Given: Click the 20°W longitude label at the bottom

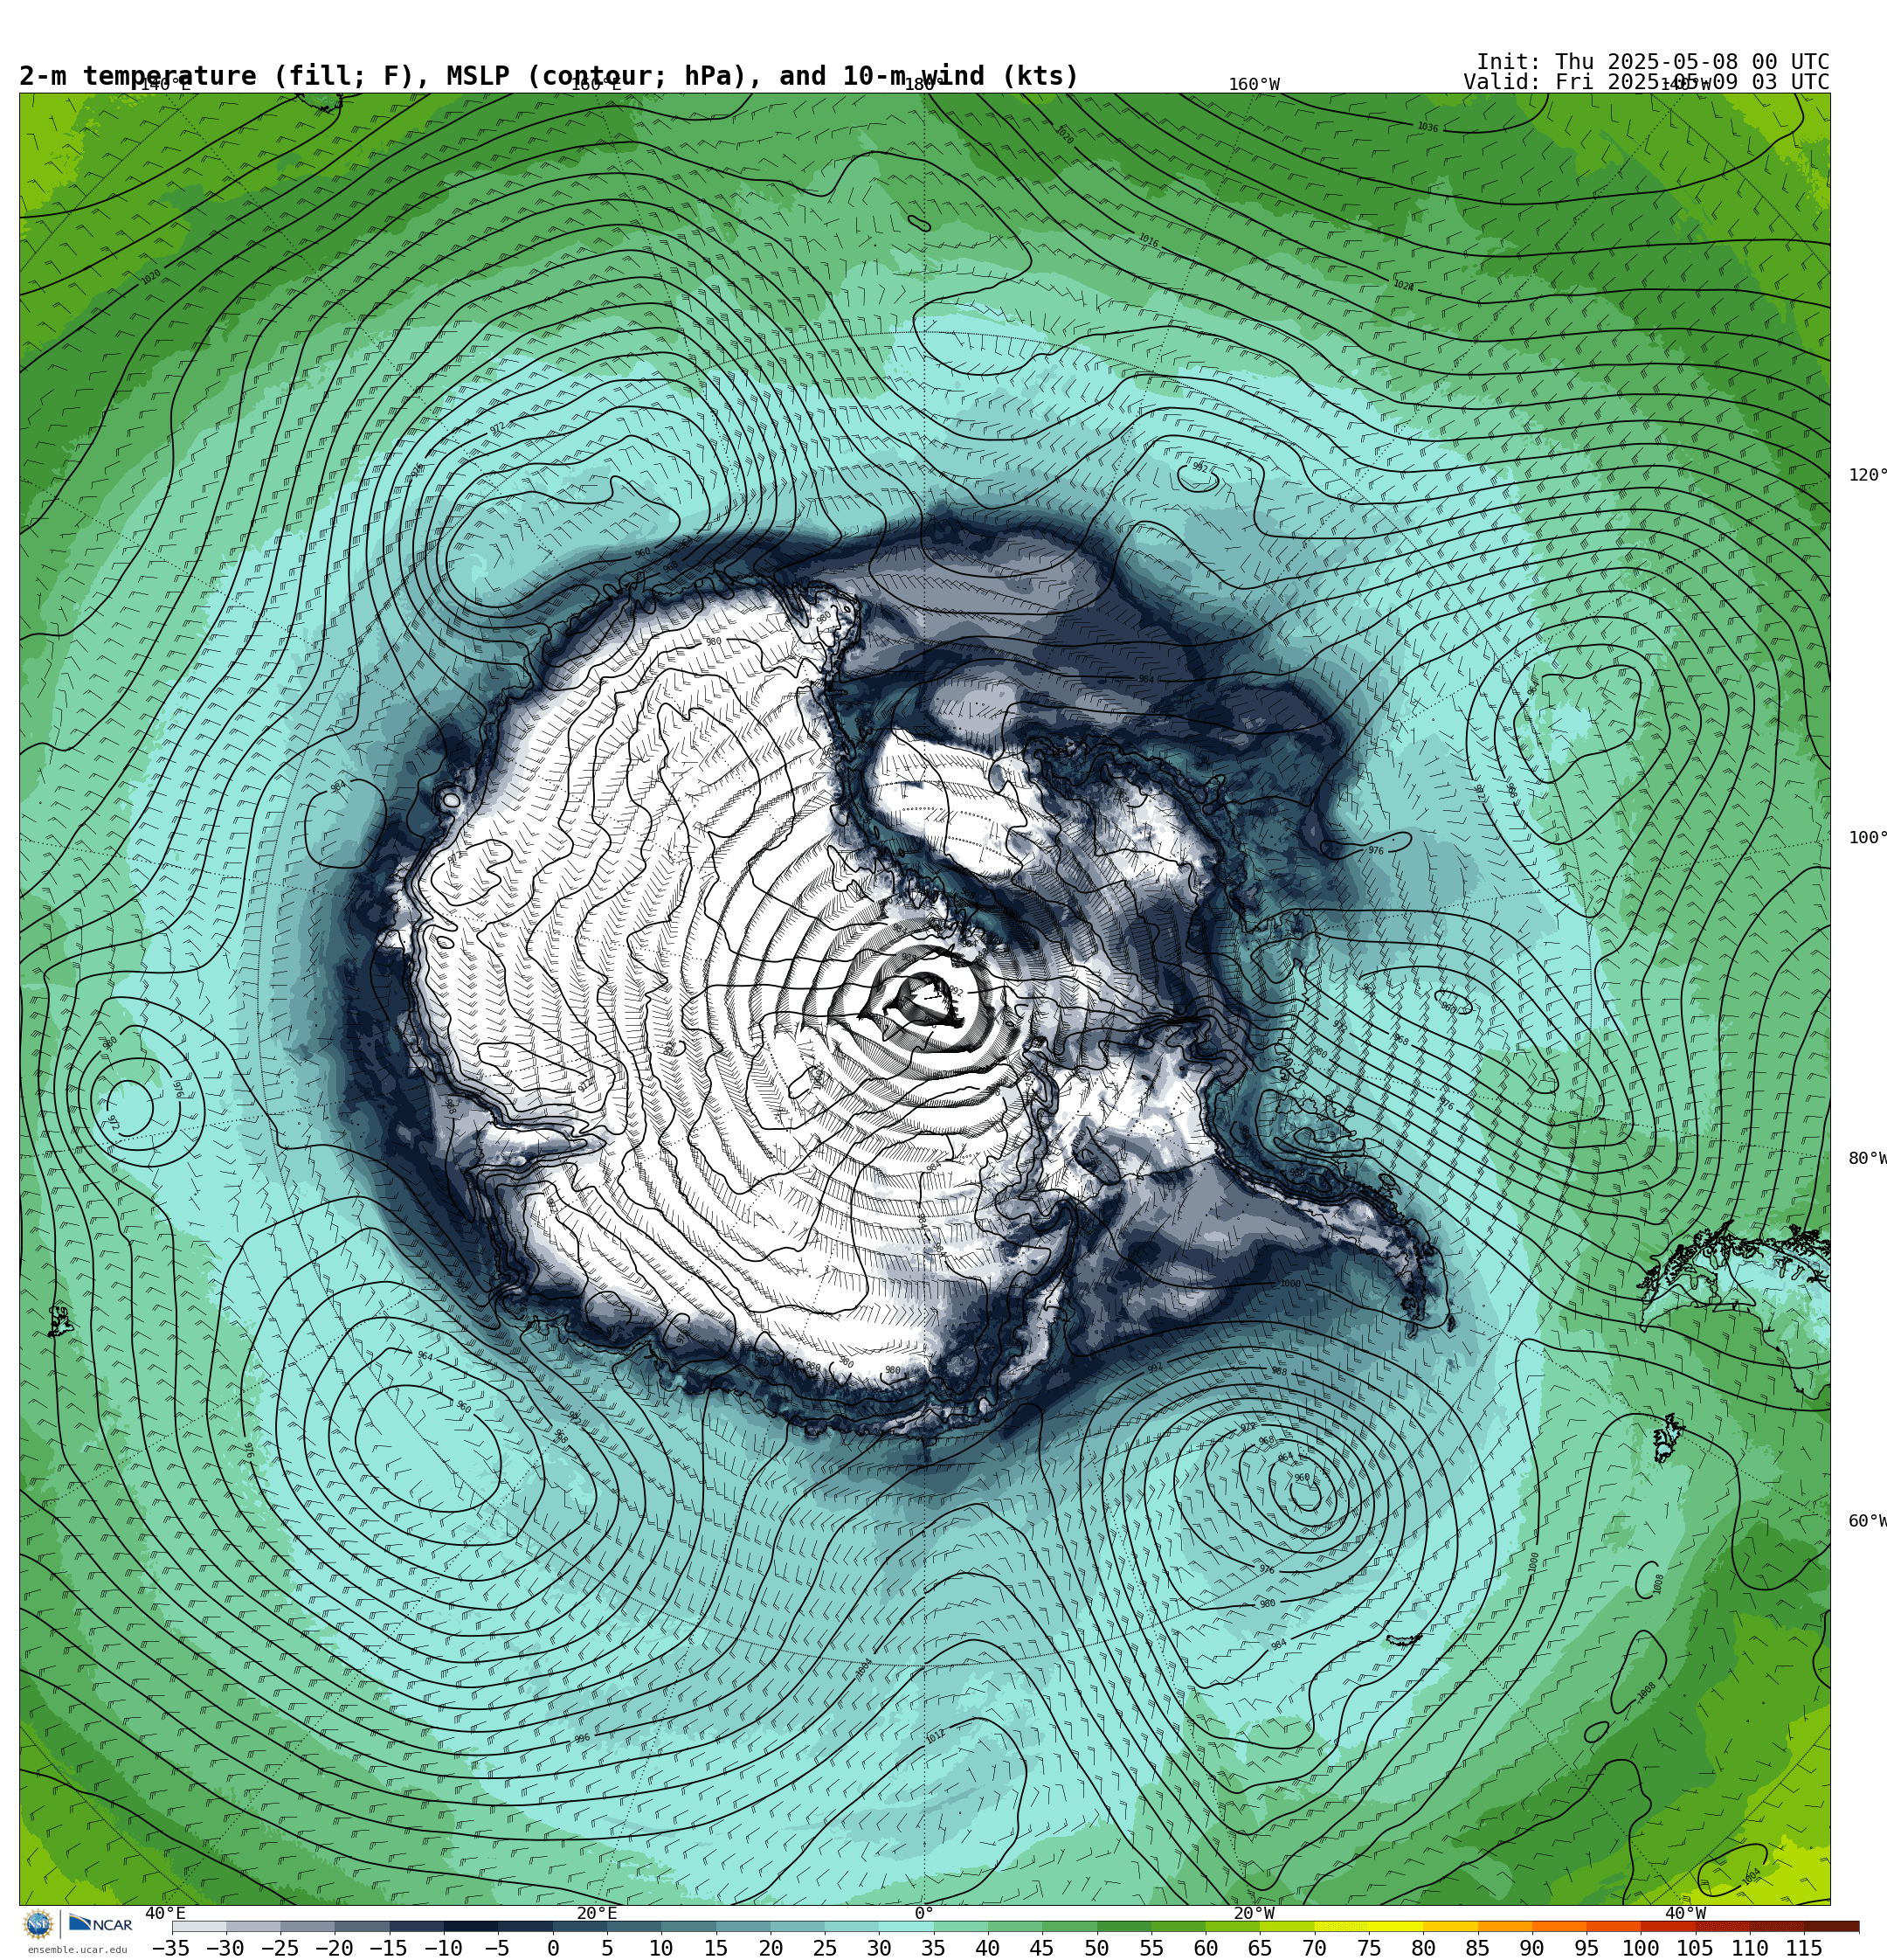Looking at the screenshot, I should coord(1254,1913).
